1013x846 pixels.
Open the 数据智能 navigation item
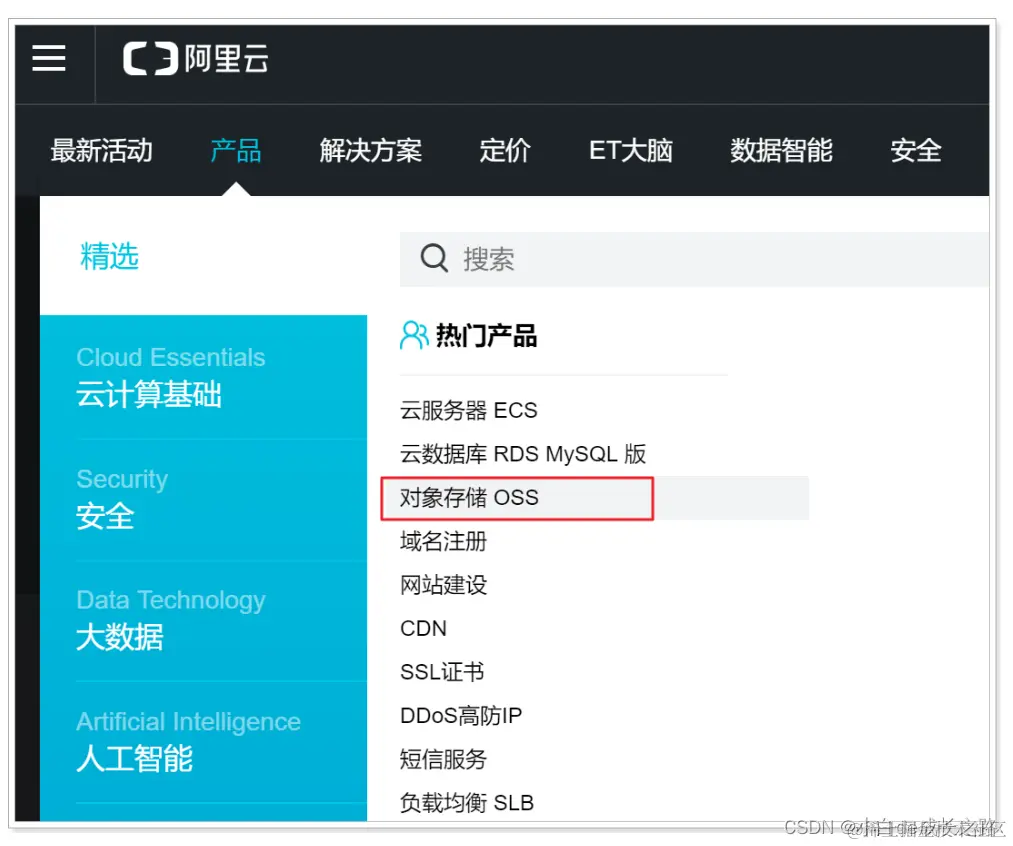coord(781,151)
